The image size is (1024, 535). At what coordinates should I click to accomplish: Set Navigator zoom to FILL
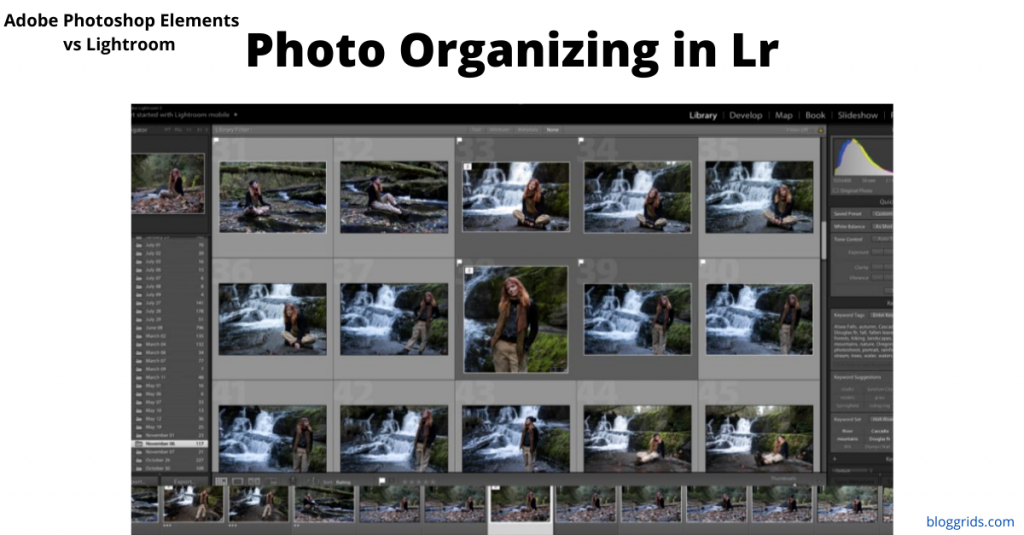pyautogui.click(x=178, y=130)
